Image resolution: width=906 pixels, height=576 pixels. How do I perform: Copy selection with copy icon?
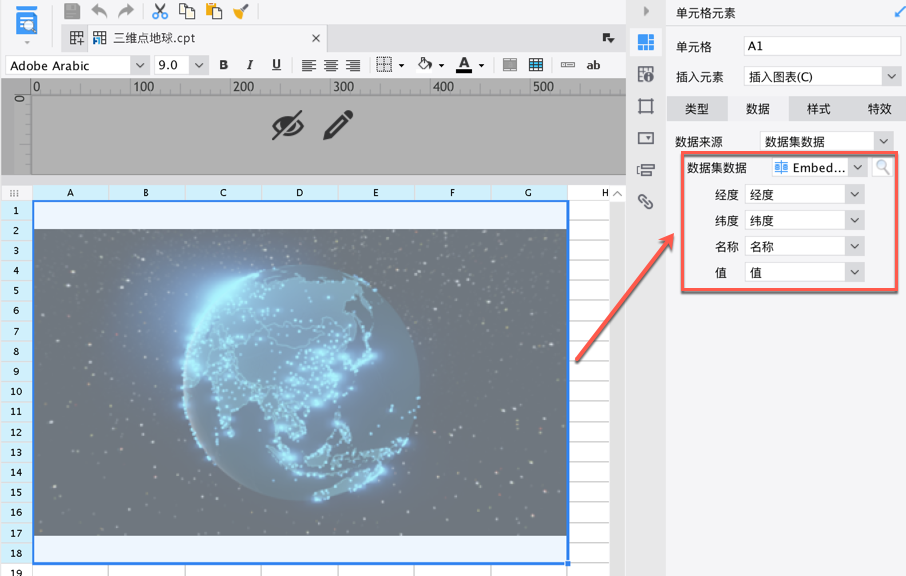(187, 11)
